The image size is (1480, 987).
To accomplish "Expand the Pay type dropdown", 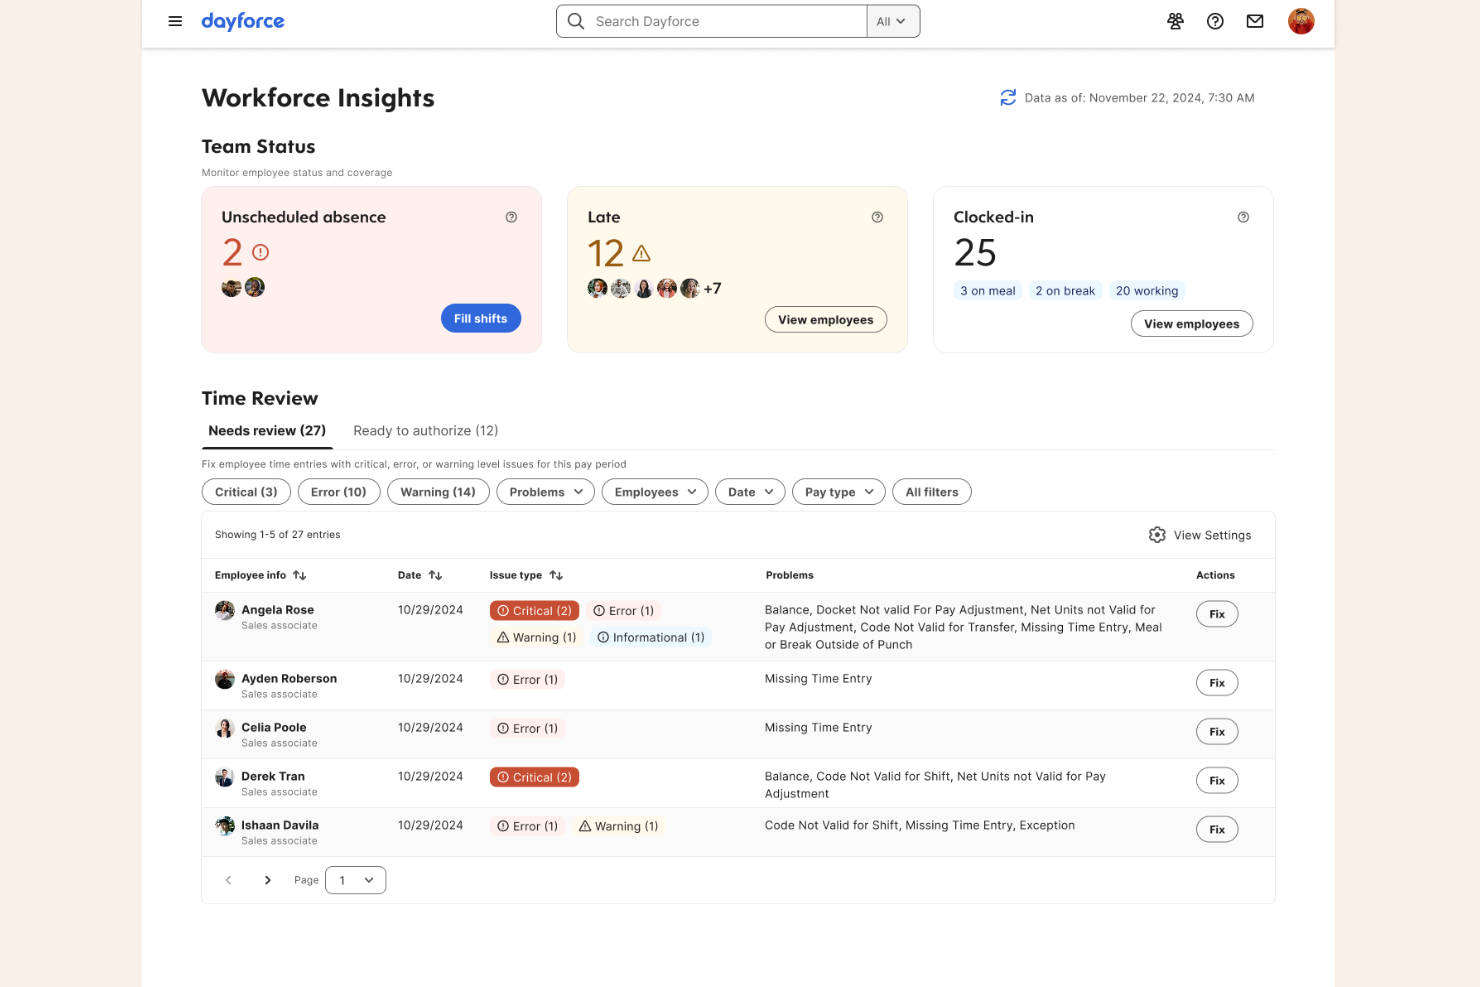I will click(838, 491).
